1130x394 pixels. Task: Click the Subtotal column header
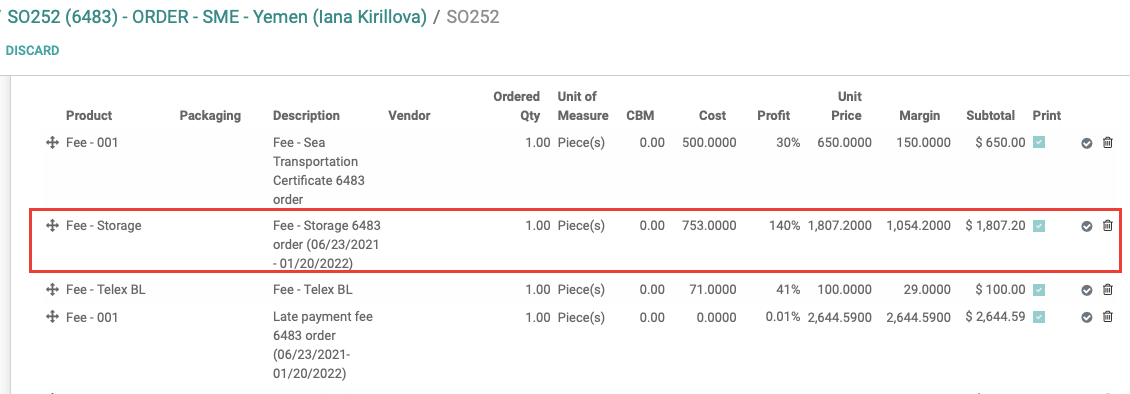click(x=990, y=115)
